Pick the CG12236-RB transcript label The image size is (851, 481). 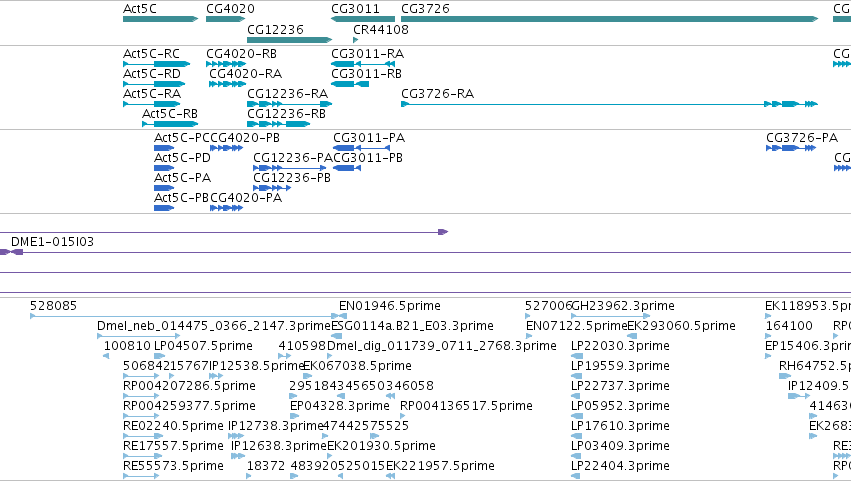(x=287, y=114)
